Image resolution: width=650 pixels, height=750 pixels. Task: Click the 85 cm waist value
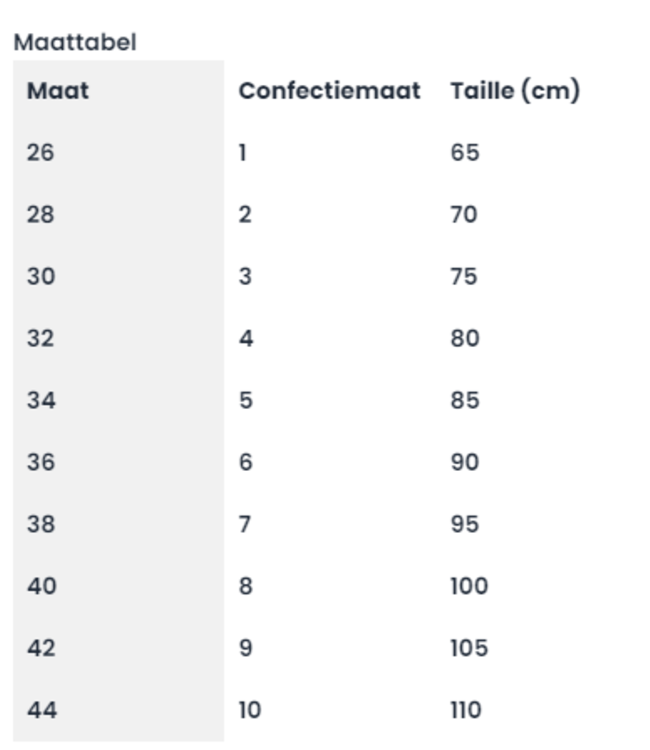coord(465,401)
